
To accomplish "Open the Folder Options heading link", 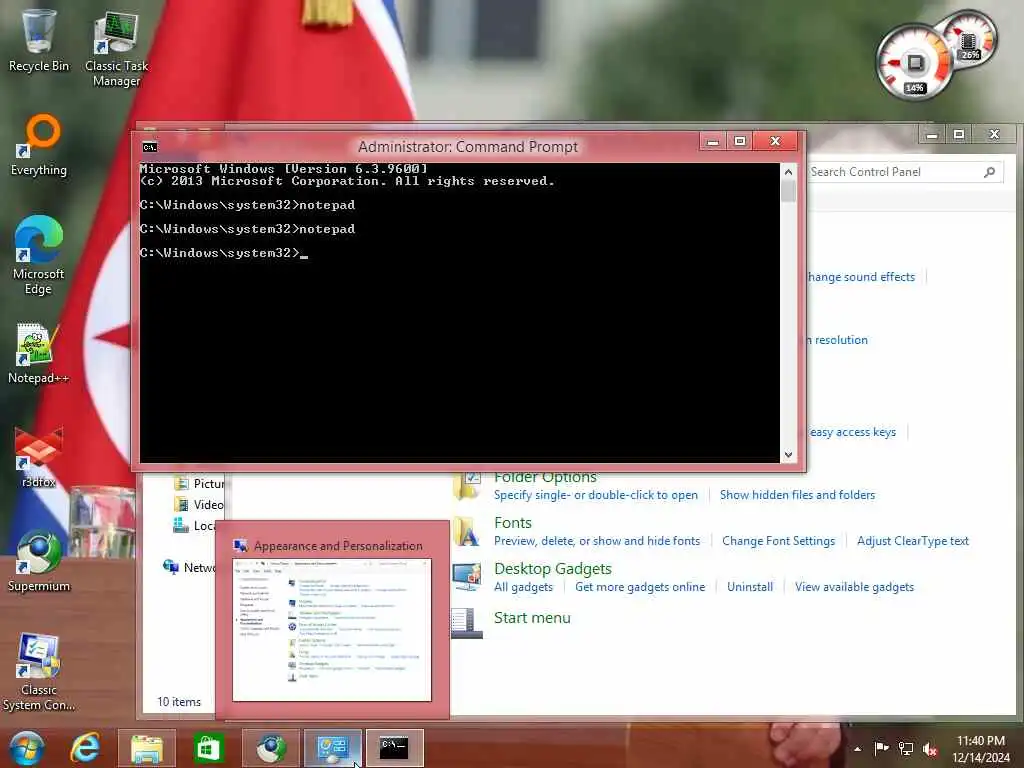I will [x=545, y=478].
